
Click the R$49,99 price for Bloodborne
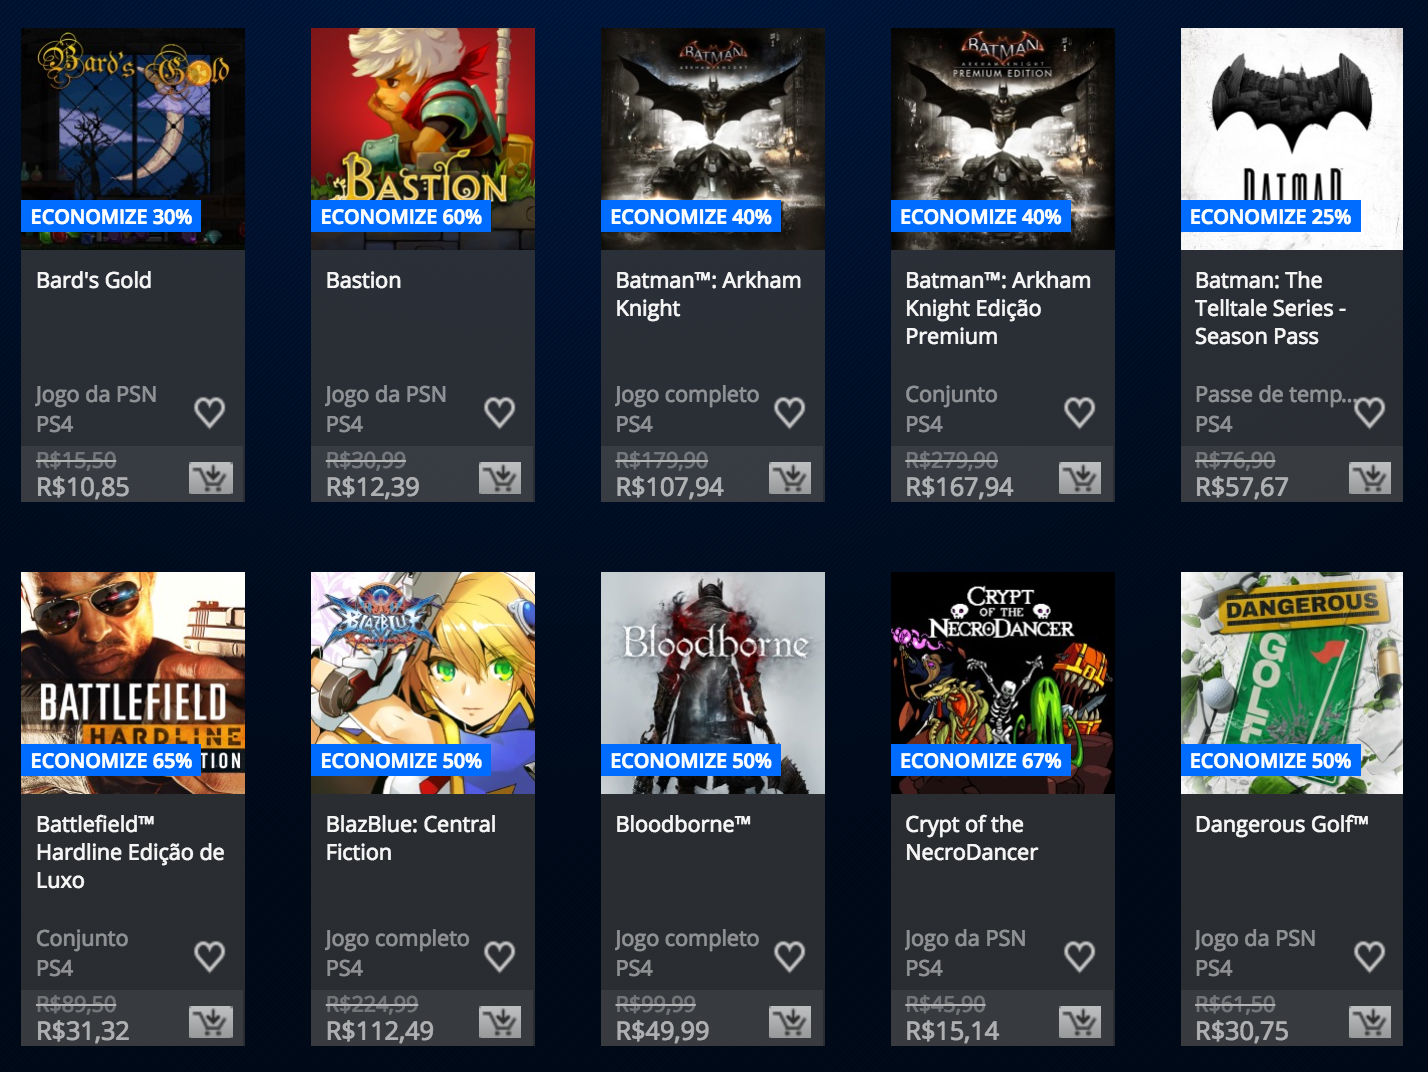pos(662,1031)
